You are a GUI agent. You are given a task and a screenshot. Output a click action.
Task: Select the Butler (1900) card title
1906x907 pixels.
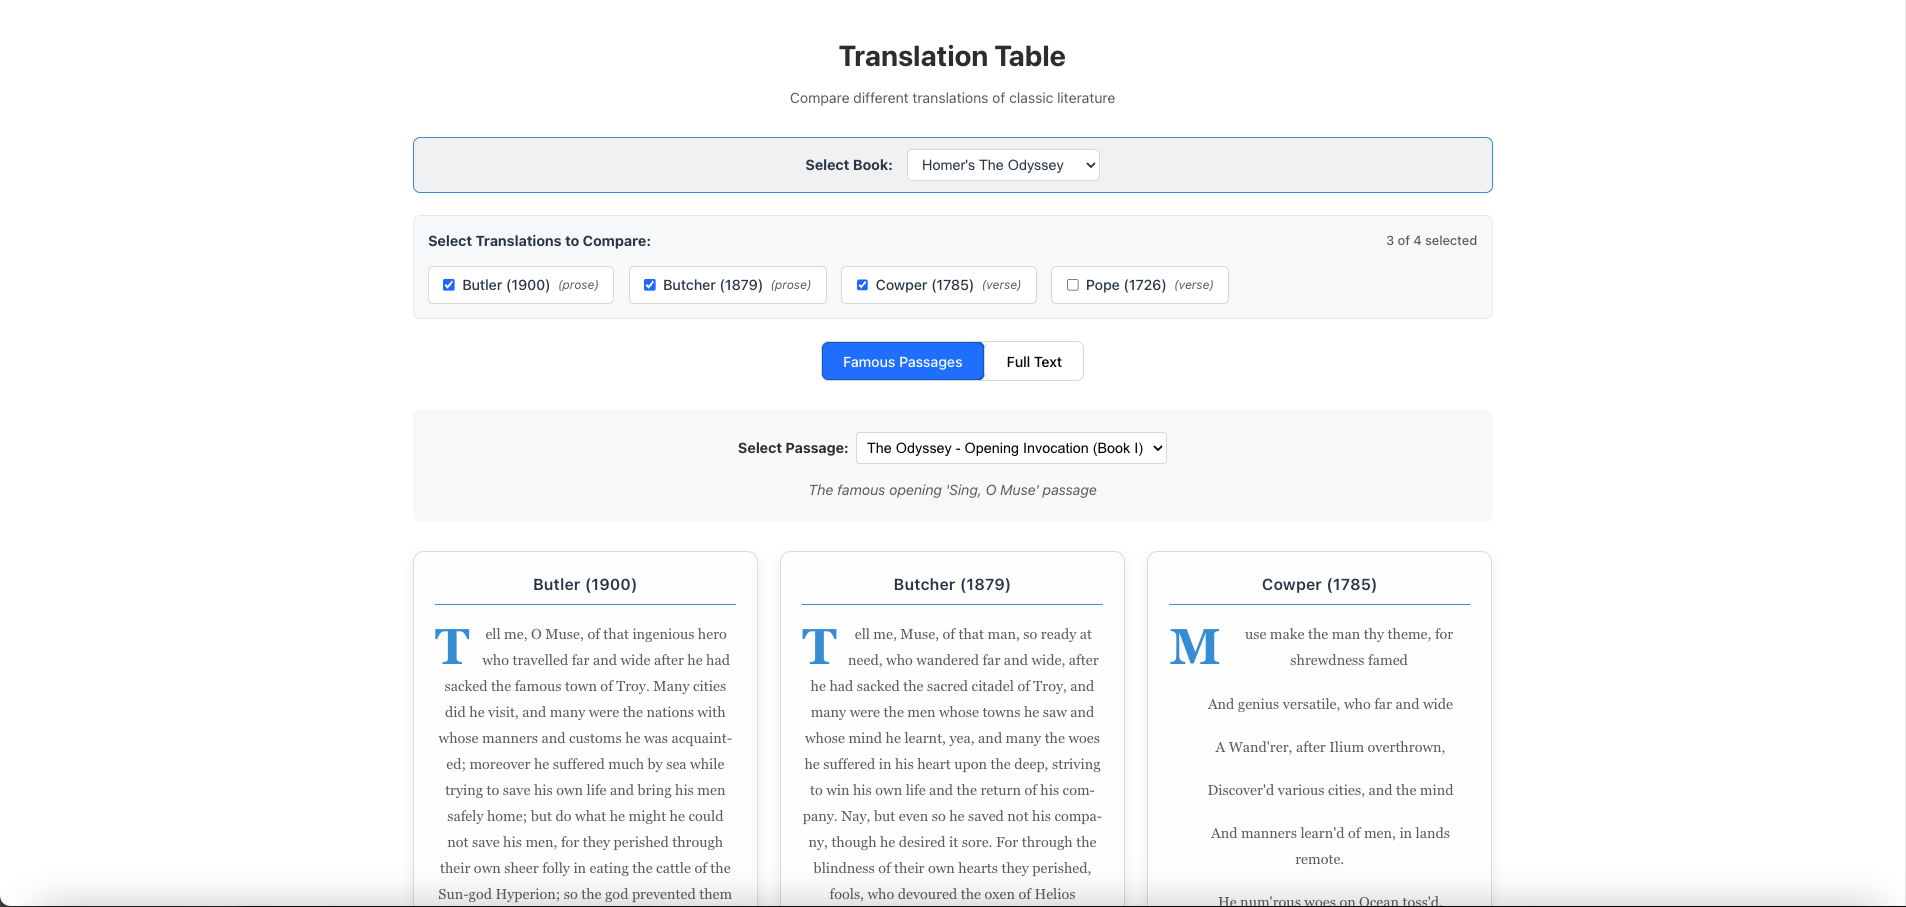pos(585,584)
